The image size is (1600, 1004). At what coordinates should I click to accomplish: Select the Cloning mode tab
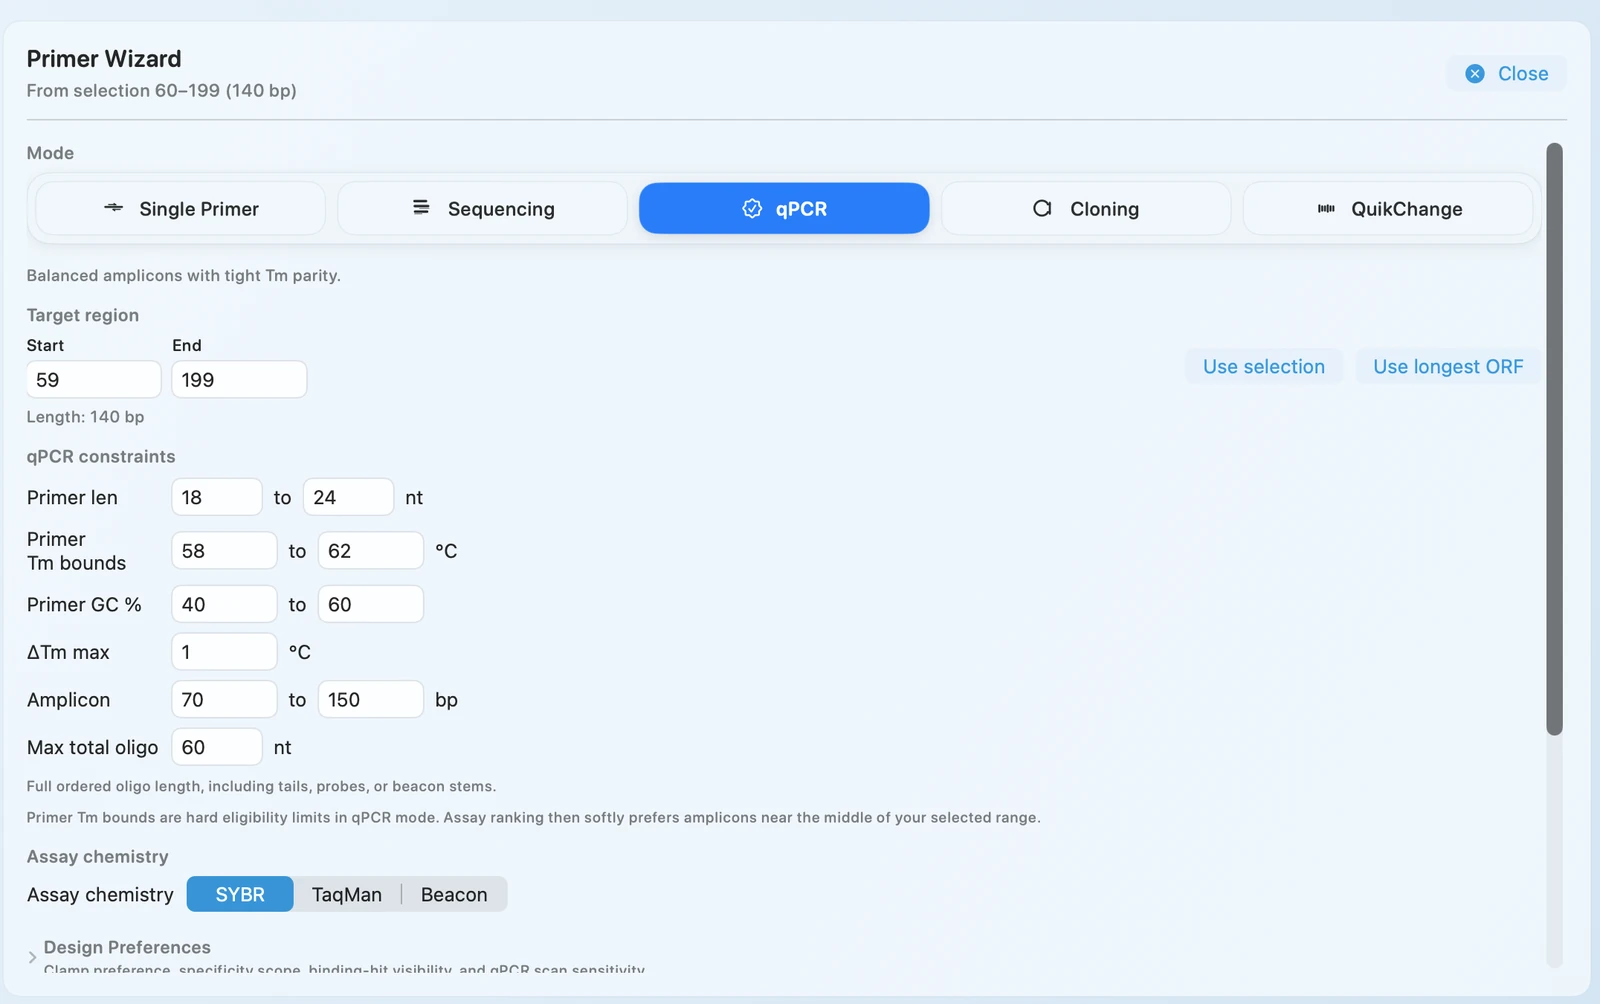[x=1086, y=208]
